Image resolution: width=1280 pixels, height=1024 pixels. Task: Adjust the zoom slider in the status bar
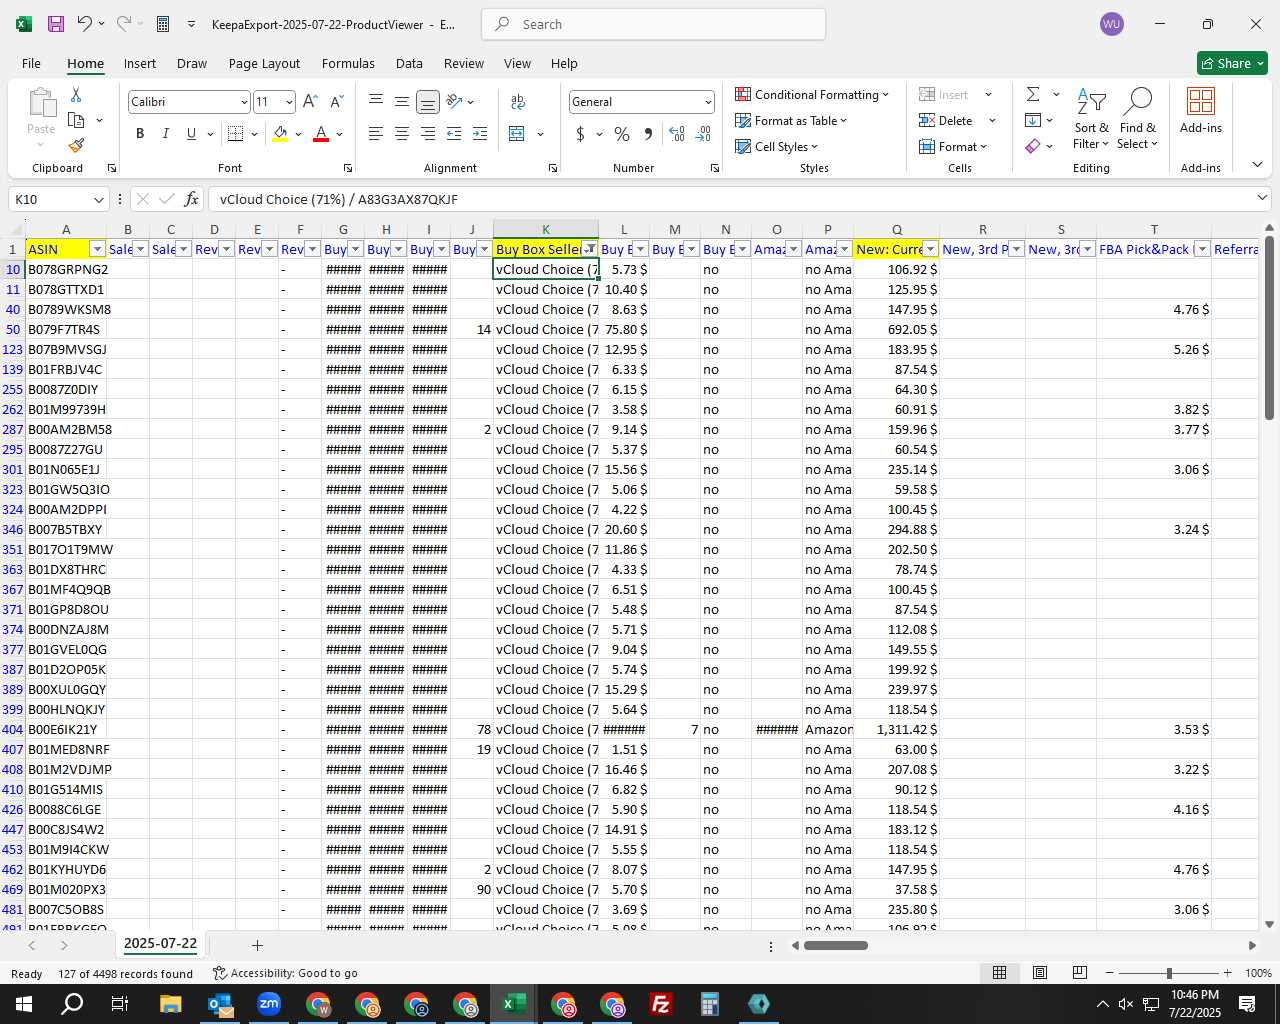pyautogui.click(x=1168, y=973)
